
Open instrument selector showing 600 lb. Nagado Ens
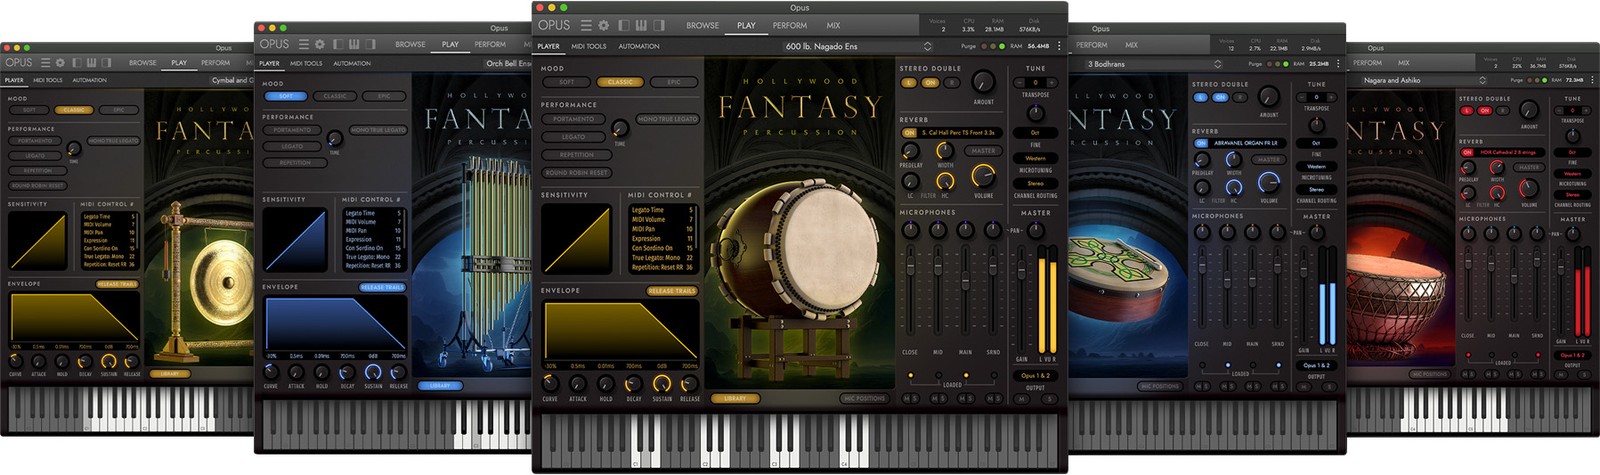click(858, 46)
